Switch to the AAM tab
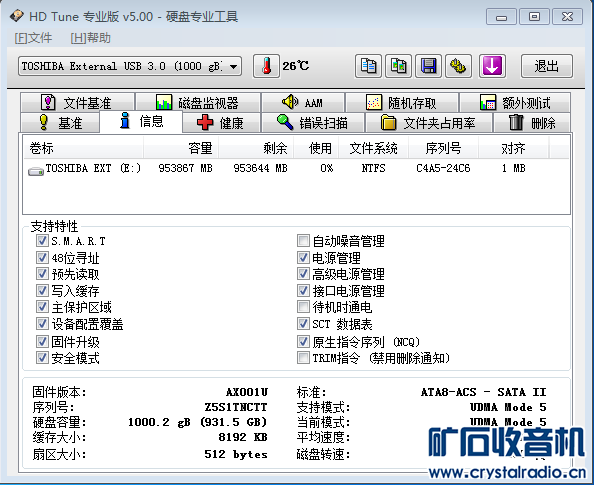 pyautogui.click(x=303, y=103)
